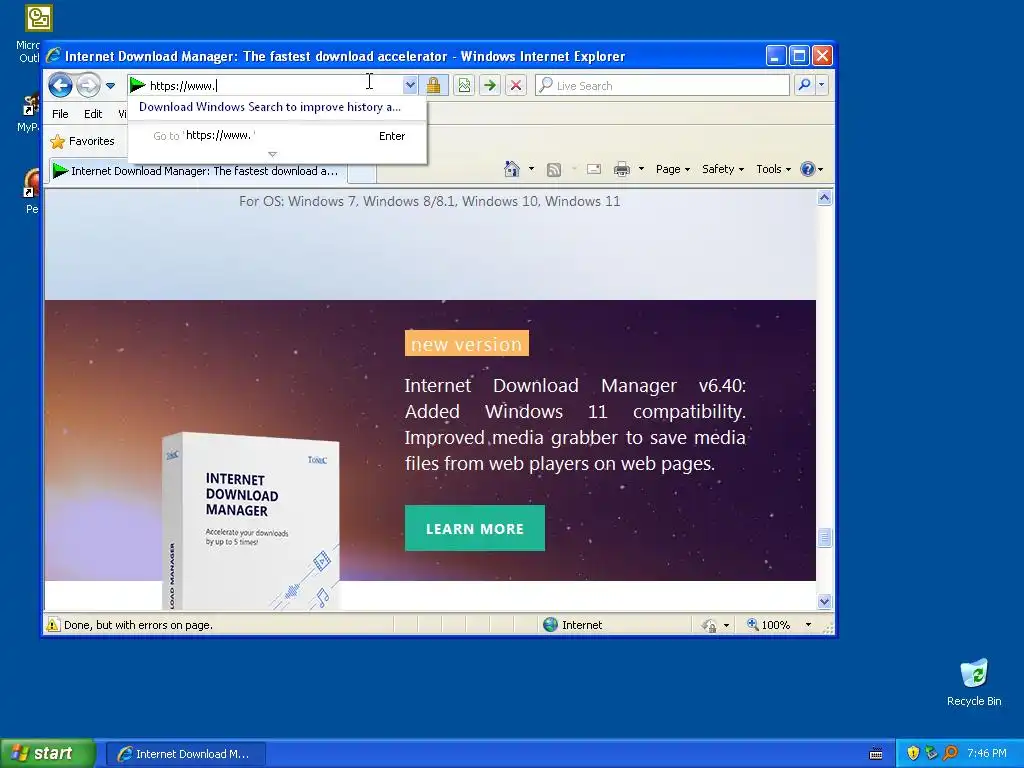Click the 'new version' orange label

(466, 344)
